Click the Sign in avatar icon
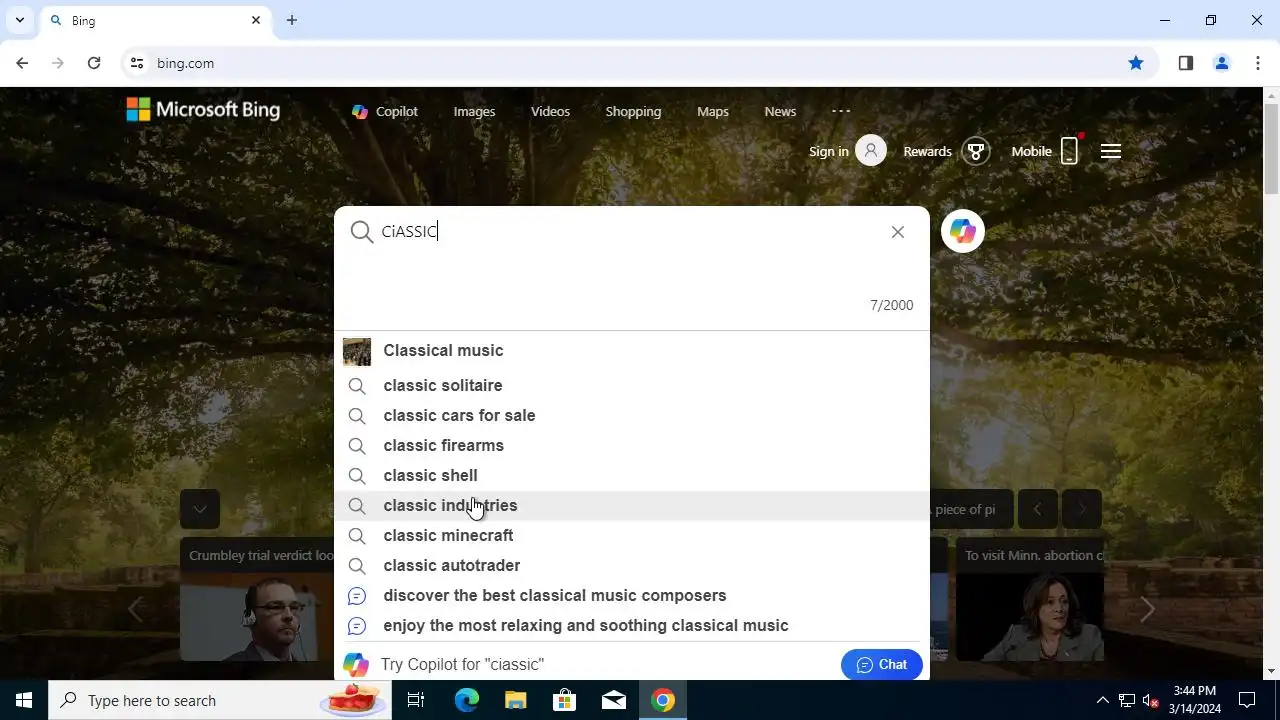This screenshot has height=720, width=1280. pyautogui.click(x=871, y=151)
